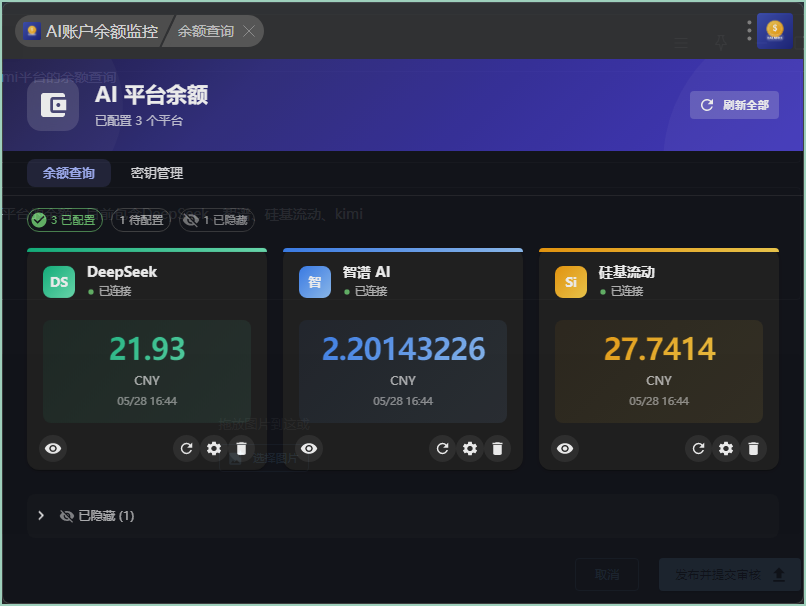The width and height of the screenshot is (806, 606).
Task: Click the 智谱 AI logo badge
Action: (315, 282)
